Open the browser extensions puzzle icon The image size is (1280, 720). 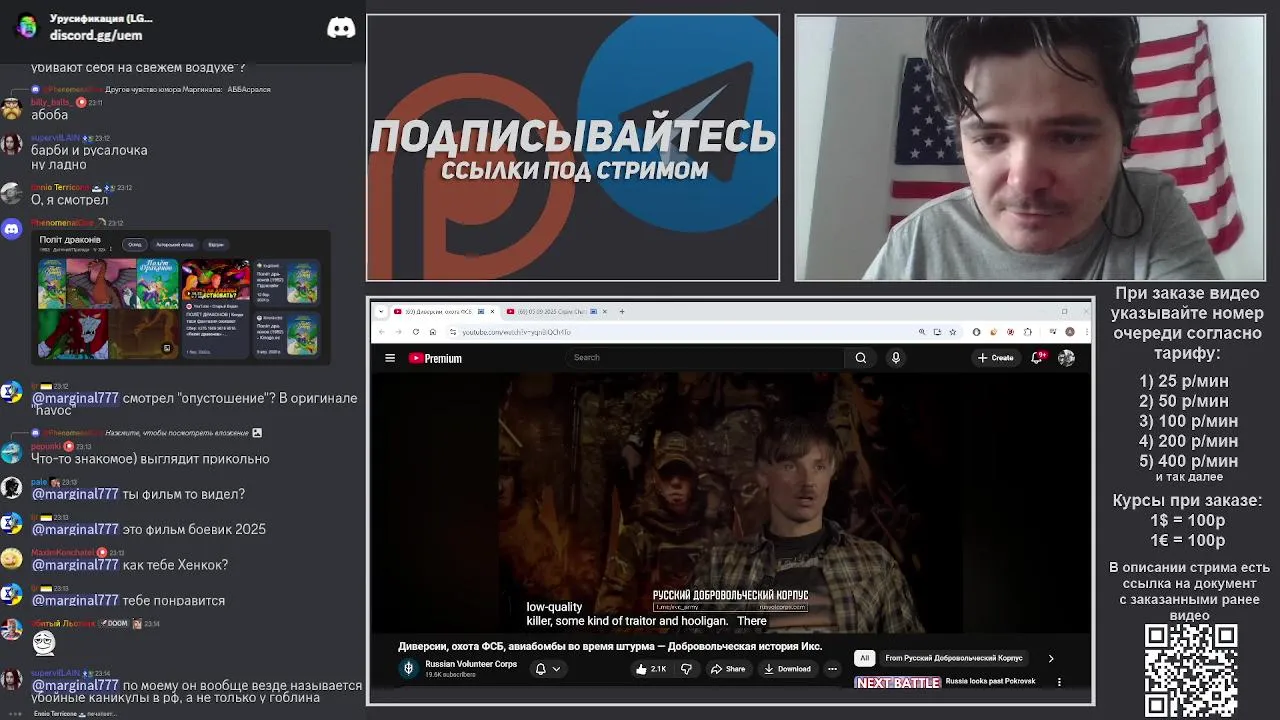1028,332
